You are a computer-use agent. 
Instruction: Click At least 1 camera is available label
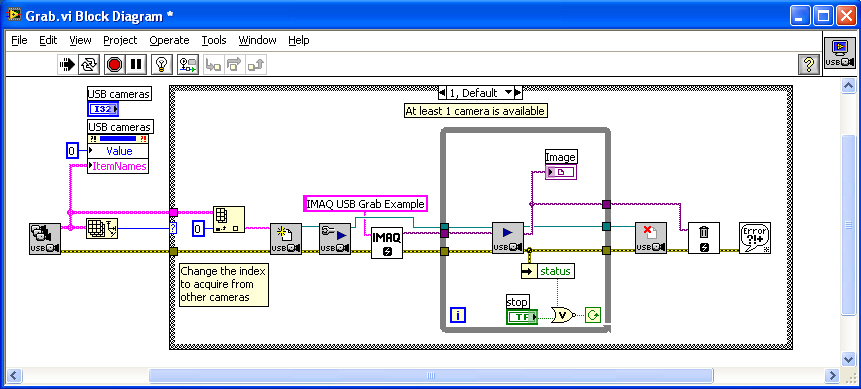tap(476, 111)
